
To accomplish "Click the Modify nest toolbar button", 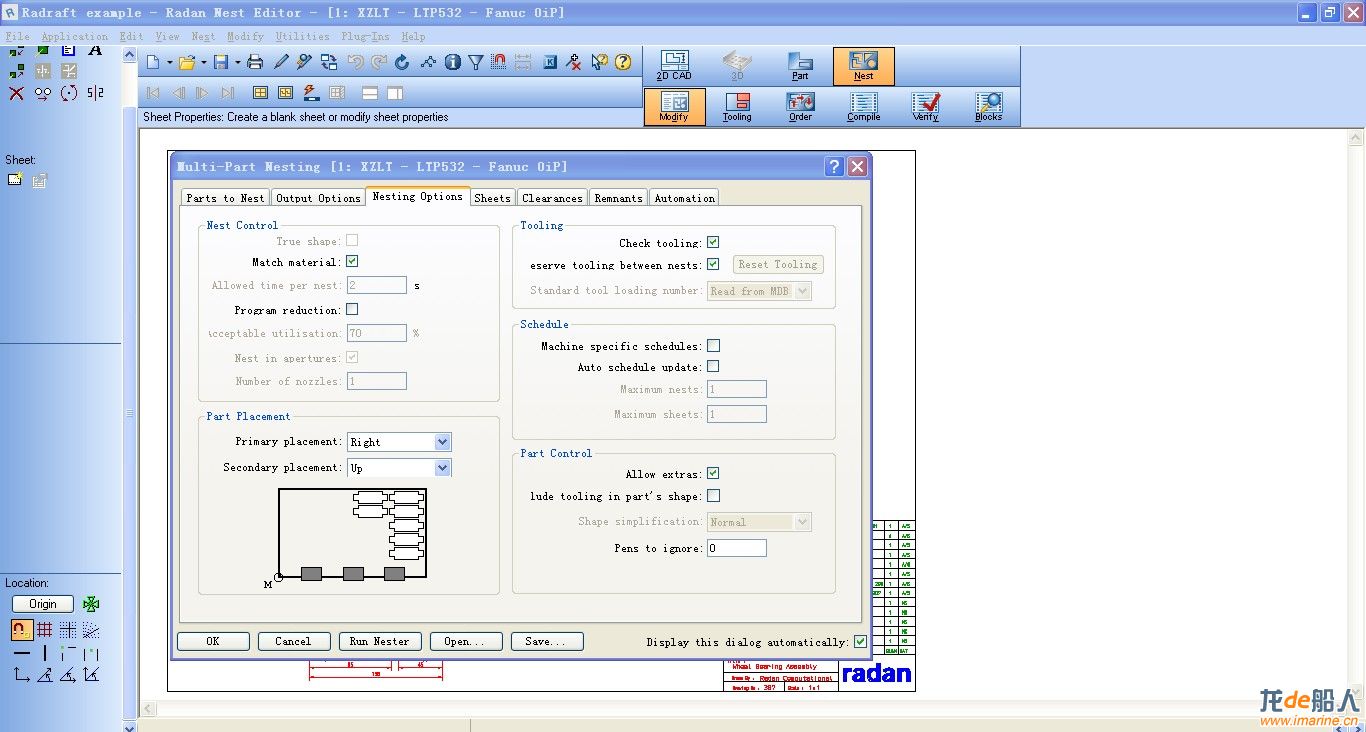I will [674, 106].
